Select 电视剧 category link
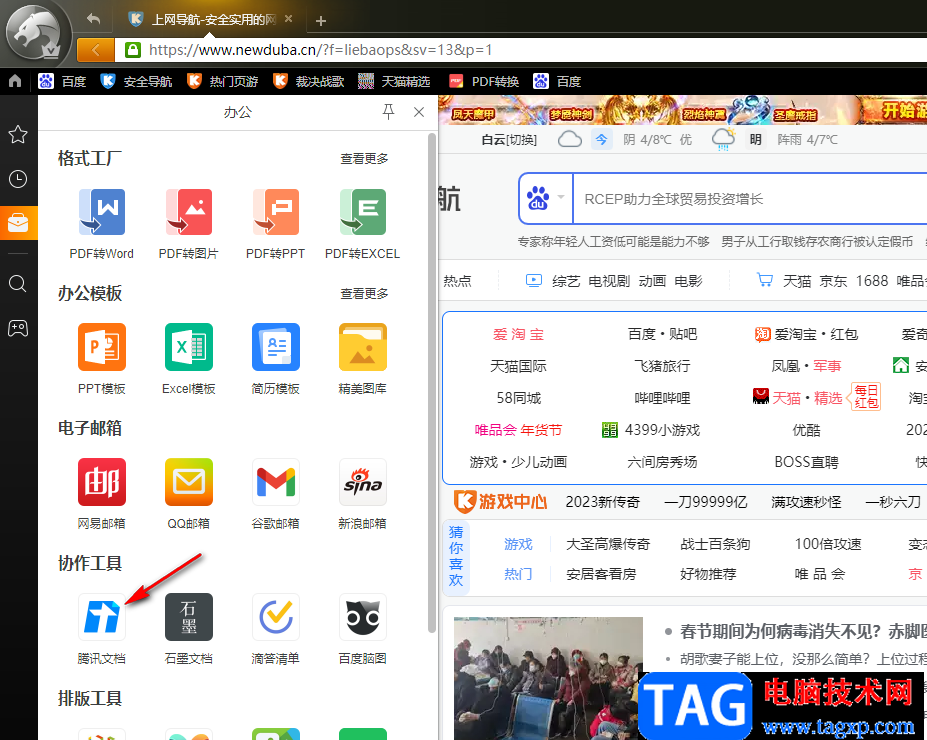This screenshot has height=740, width=927. coord(609,281)
